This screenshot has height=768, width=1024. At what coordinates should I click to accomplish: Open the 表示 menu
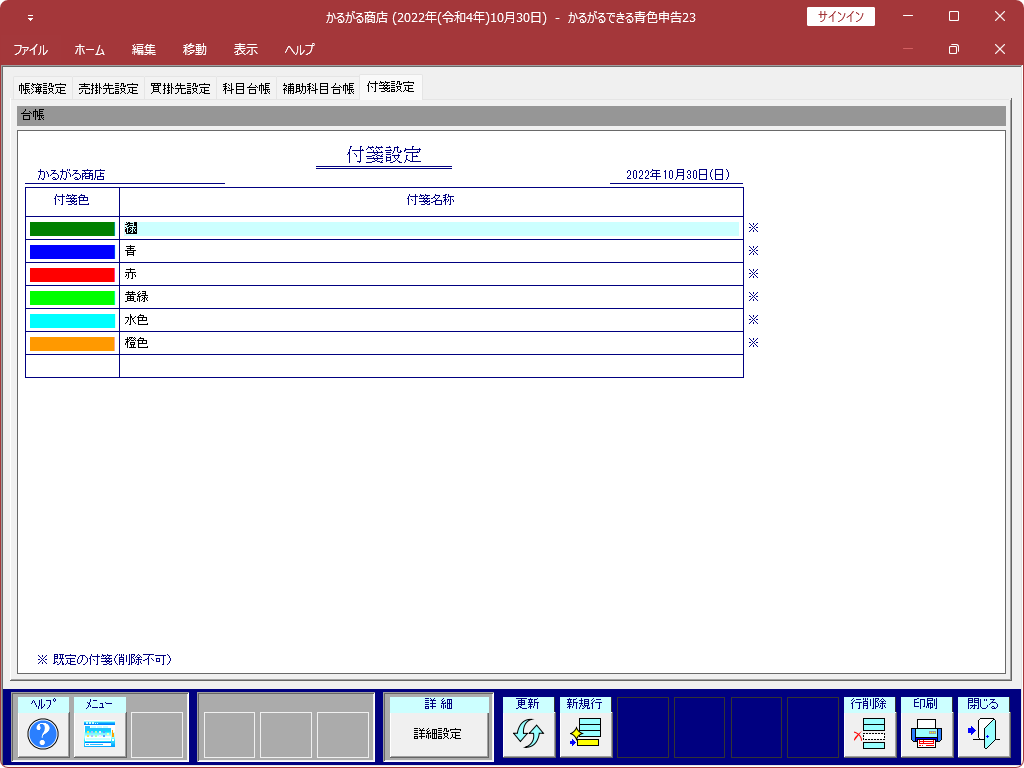[x=246, y=50]
